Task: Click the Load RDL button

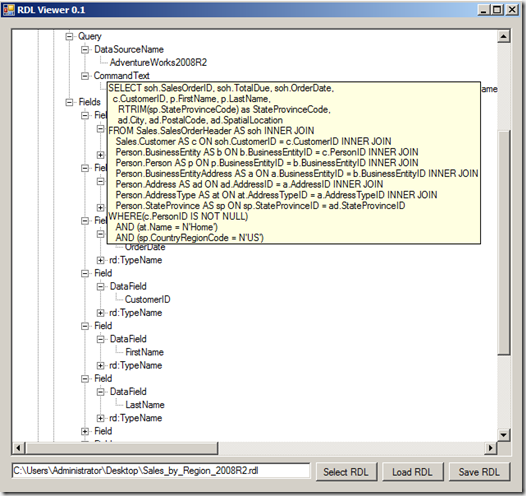Action: tap(413, 472)
